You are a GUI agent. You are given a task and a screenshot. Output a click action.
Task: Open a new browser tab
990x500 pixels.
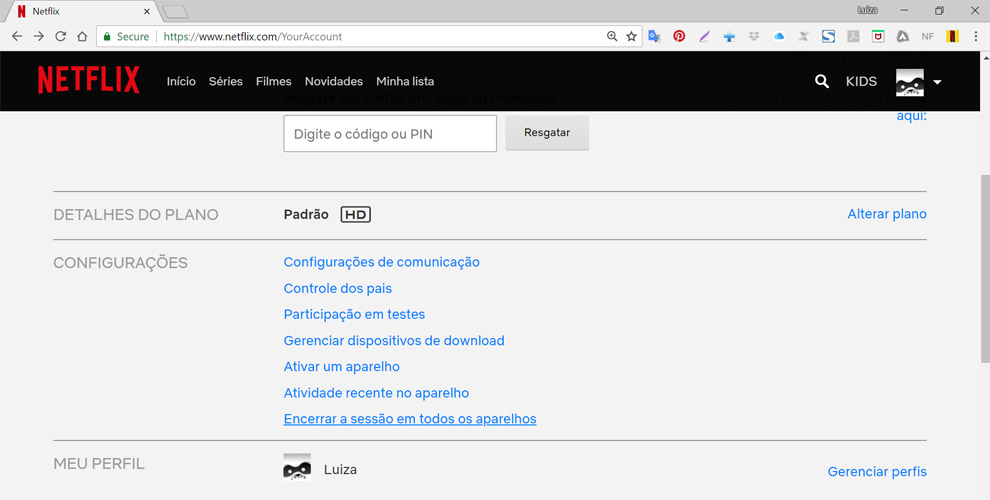coord(175,11)
